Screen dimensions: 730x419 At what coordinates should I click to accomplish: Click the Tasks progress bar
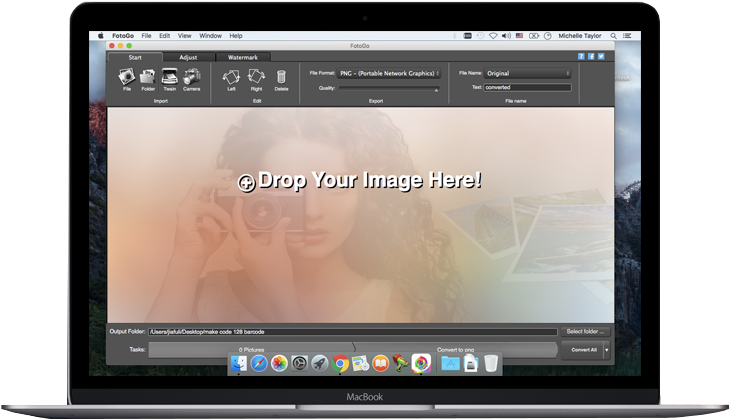353,350
